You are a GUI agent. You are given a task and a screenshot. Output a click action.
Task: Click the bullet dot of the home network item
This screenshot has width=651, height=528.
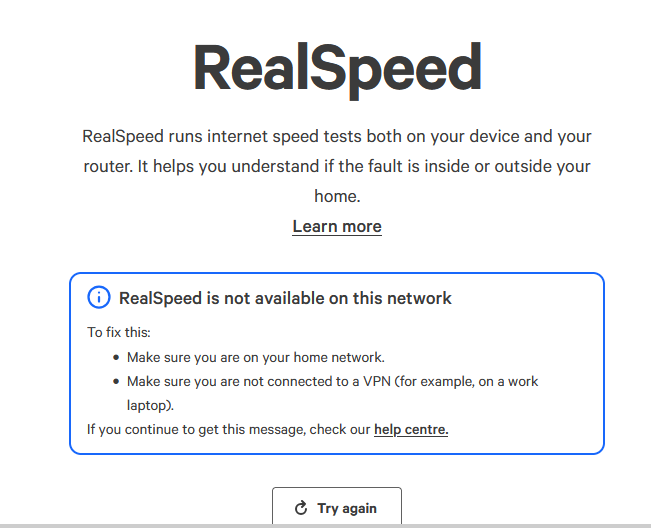pyautogui.click(x=116, y=357)
